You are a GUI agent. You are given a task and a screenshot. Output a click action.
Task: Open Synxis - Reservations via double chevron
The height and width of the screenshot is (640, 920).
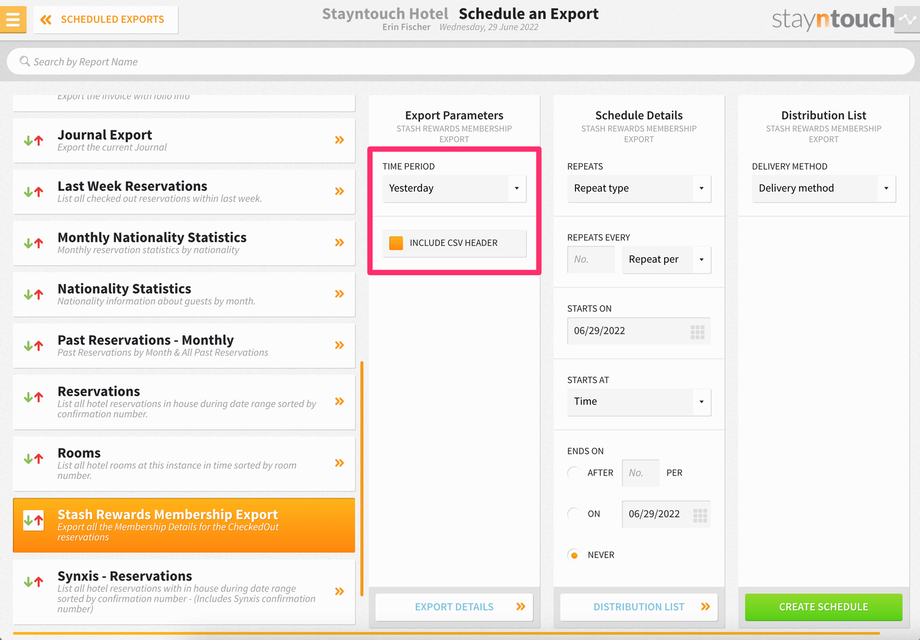coord(339,591)
